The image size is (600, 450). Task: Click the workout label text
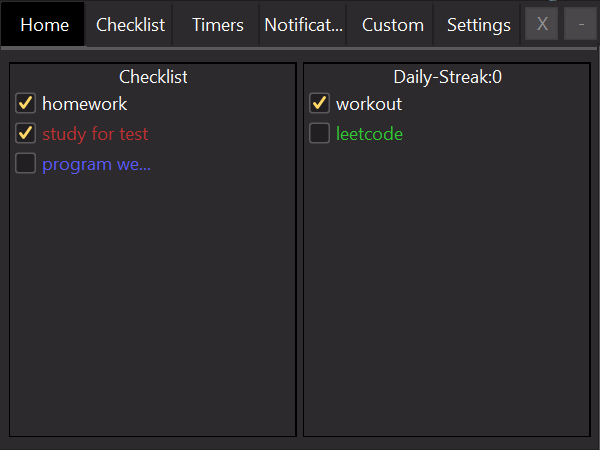point(369,104)
